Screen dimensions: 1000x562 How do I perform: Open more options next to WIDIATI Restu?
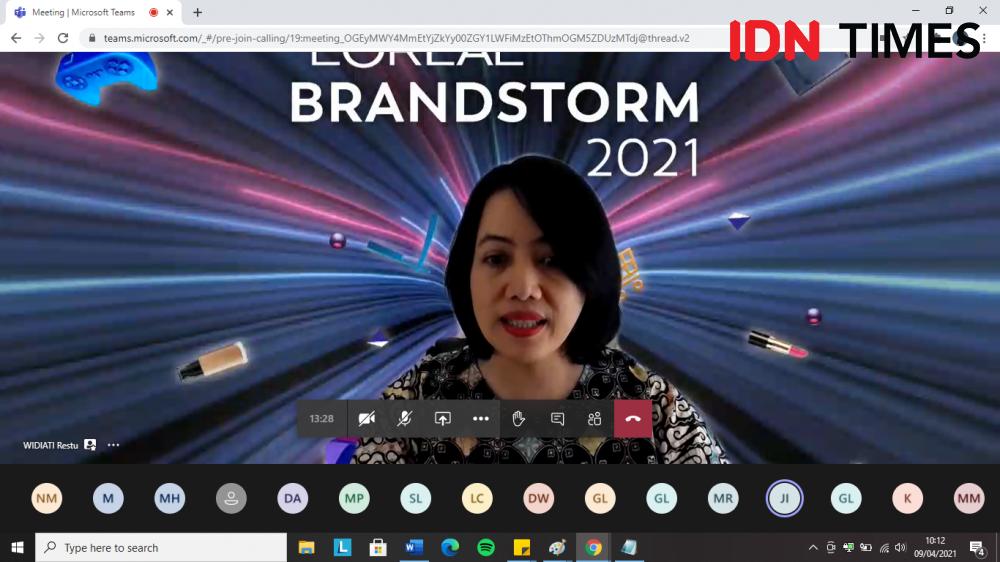[114, 445]
